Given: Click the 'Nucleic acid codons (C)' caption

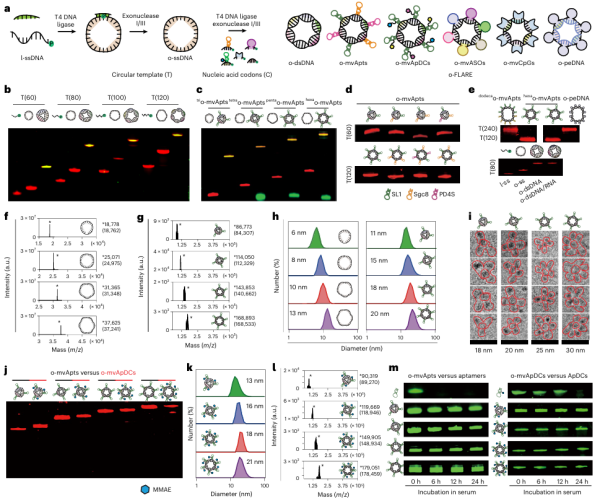Looking at the screenshot, I should coord(237,75).
